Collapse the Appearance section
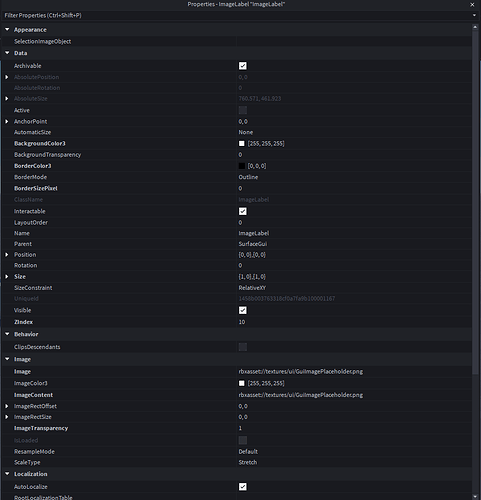This screenshot has width=481, height=500. coord(7,30)
